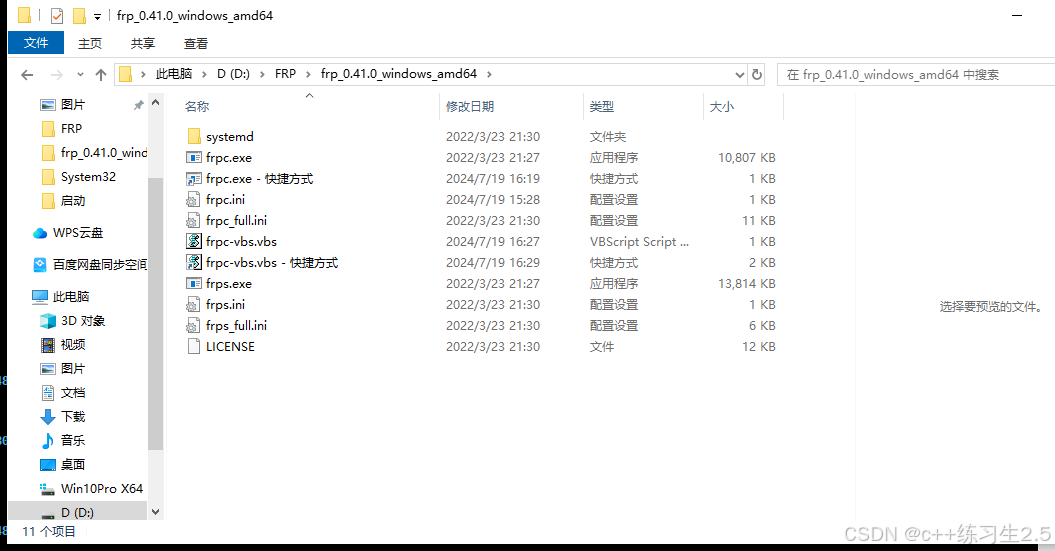Switch to the 主页 ribbon tab

[89, 43]
